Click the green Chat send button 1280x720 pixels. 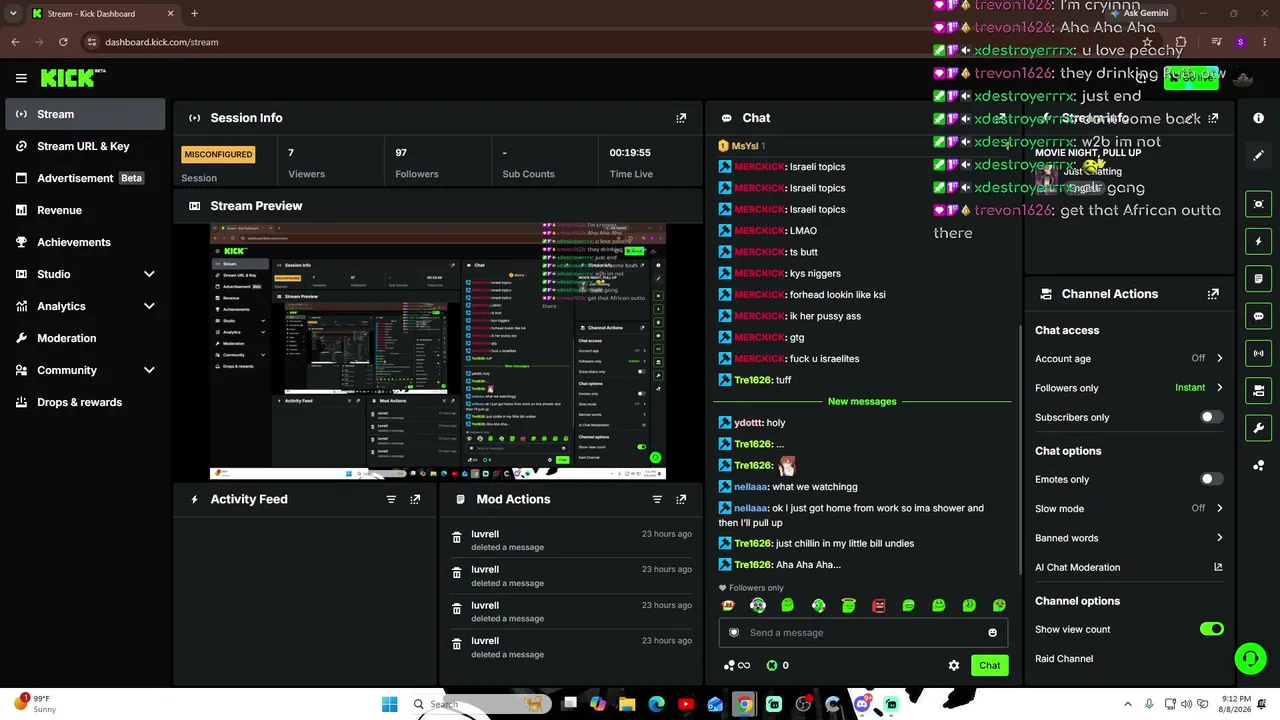(x=989, y=665)
